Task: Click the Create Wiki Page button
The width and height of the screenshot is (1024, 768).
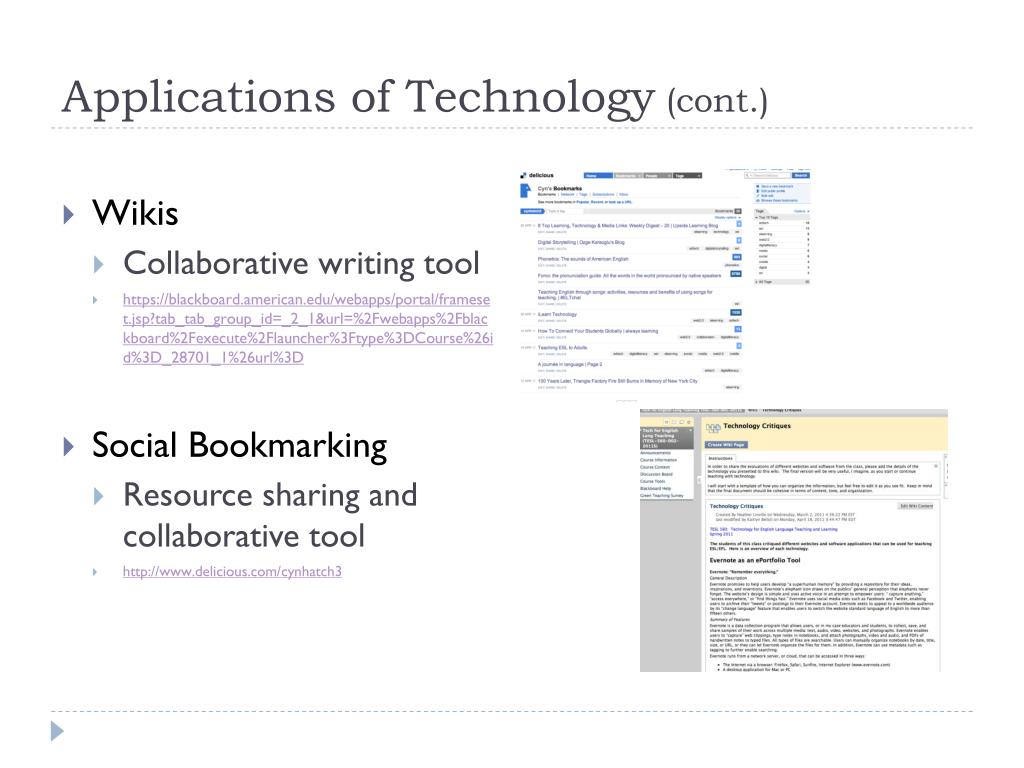Action: 726,445
